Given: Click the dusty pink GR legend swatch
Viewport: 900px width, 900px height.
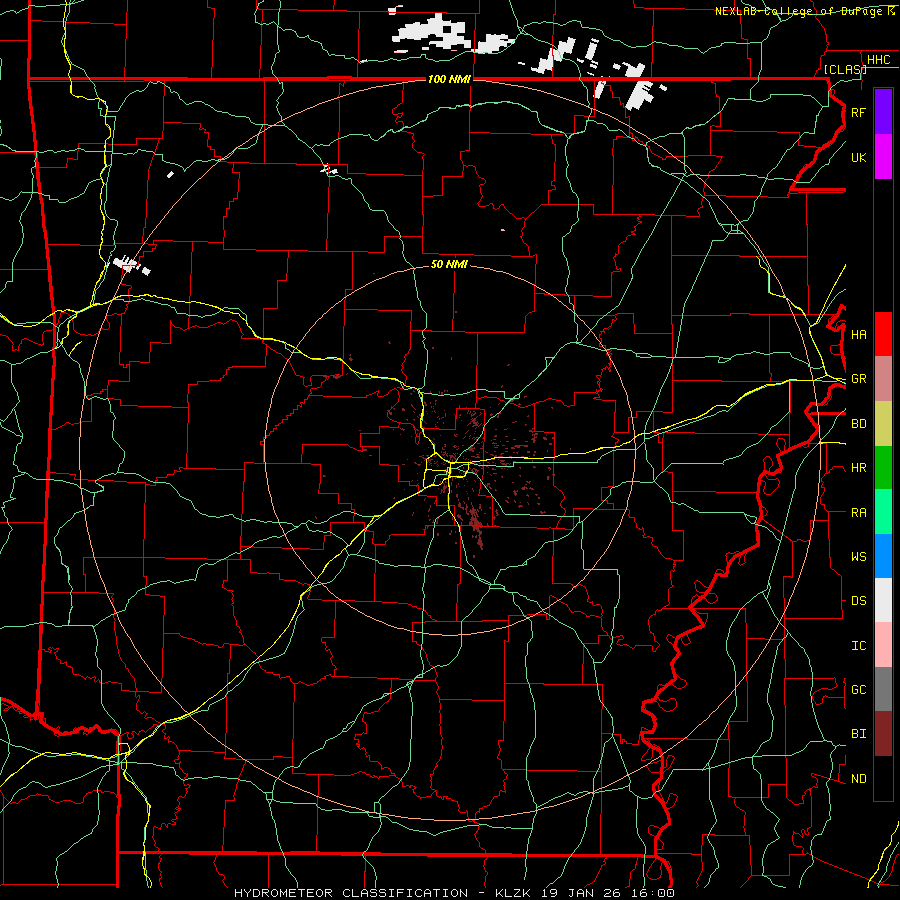Looking at the screenshot, I should [x=883, y=379].
